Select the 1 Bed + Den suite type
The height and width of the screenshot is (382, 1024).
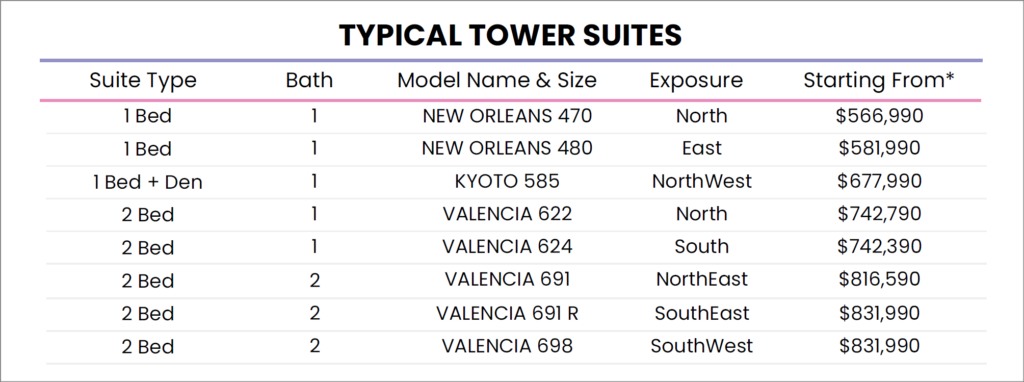pyautogui.click(x=148, y=182)
